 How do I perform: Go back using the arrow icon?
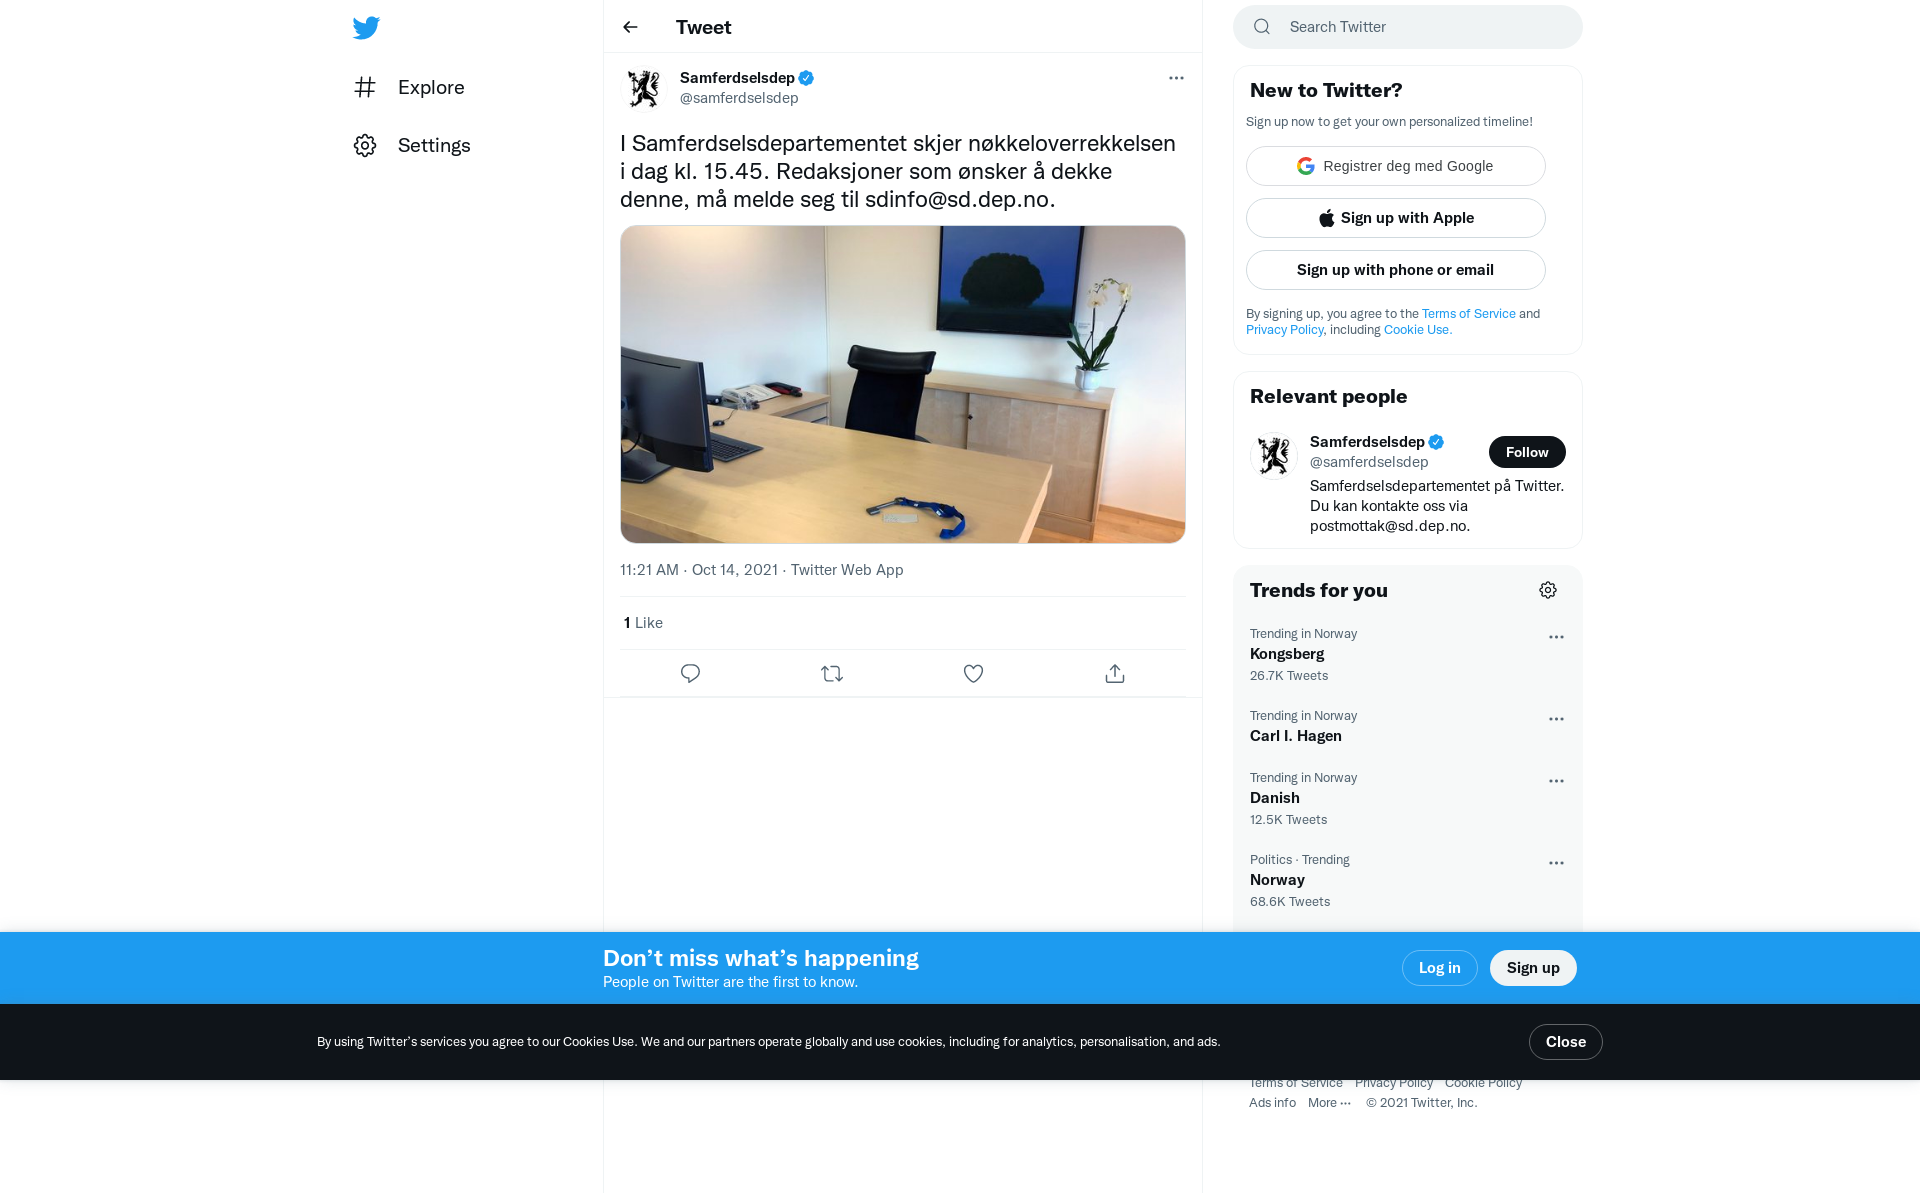pyautogui.click(x=630, y=27)
